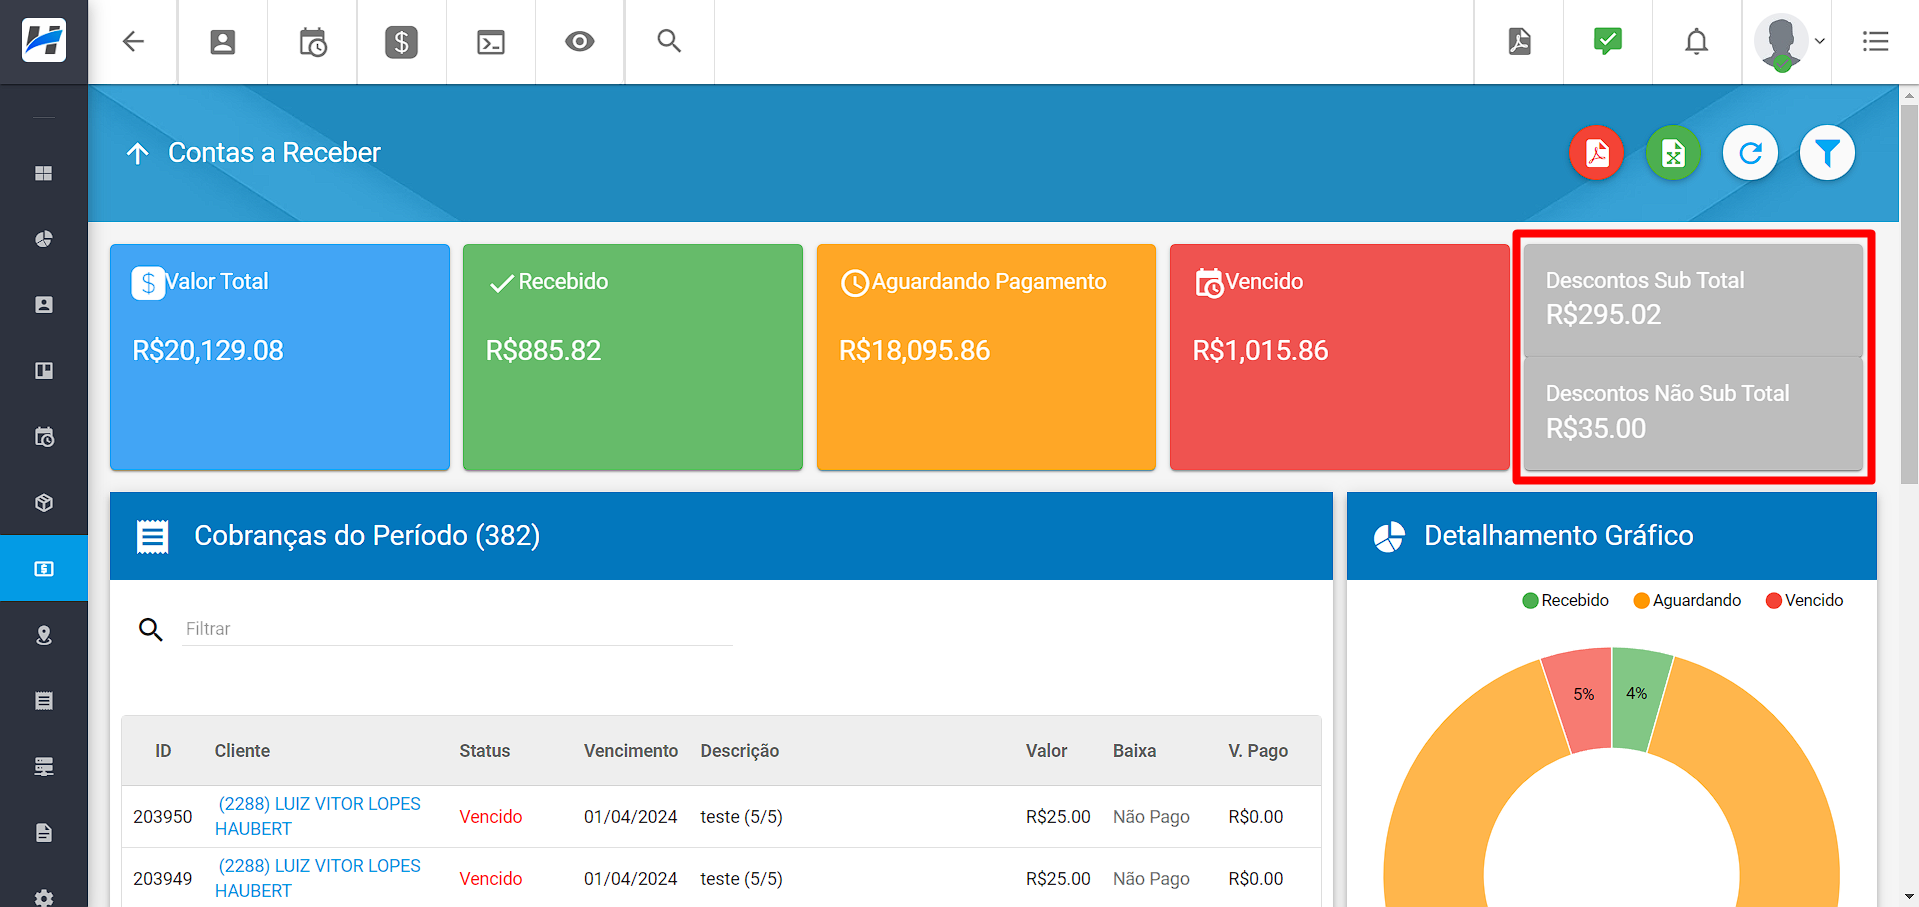
Task: Open client link in row 203949
Action: 318,878
